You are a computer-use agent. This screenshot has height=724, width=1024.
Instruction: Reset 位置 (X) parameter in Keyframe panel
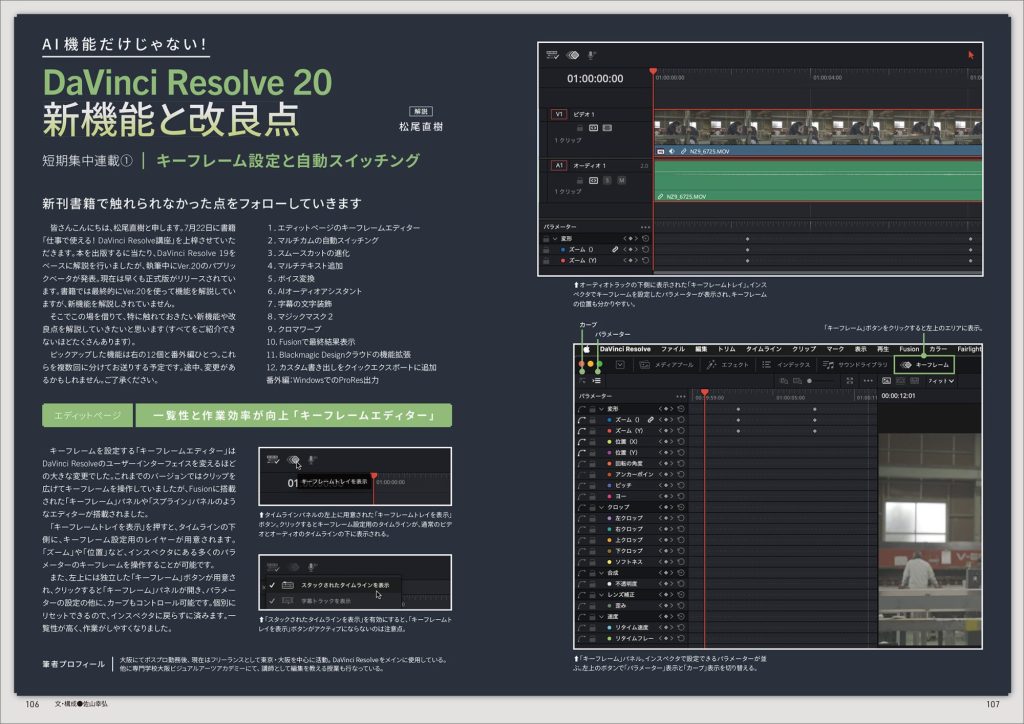tap(680, 442)
